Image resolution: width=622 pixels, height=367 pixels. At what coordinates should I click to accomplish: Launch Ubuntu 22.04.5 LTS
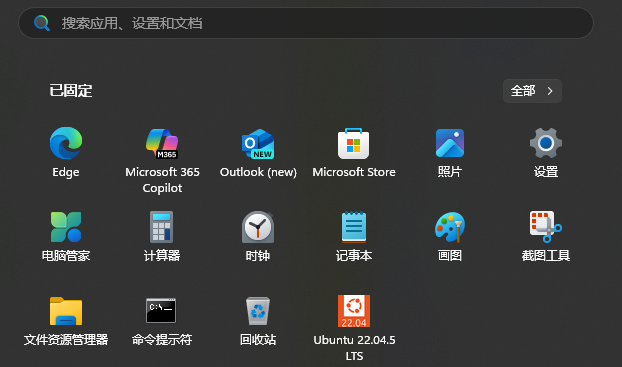click(354, 311)
